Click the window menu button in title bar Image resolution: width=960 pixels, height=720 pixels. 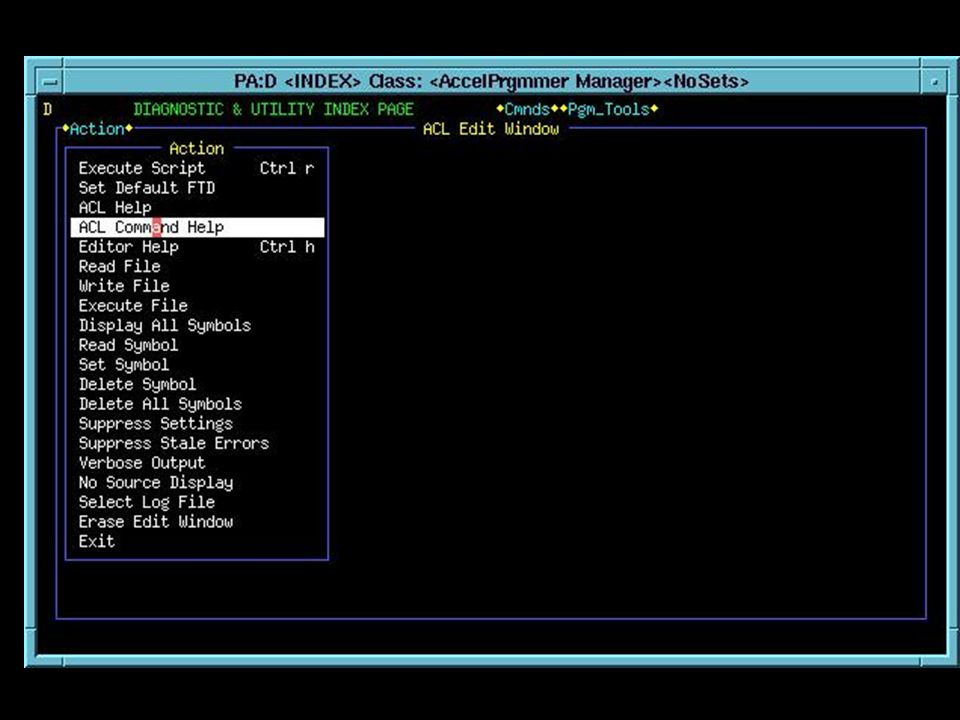coord(50,81)
